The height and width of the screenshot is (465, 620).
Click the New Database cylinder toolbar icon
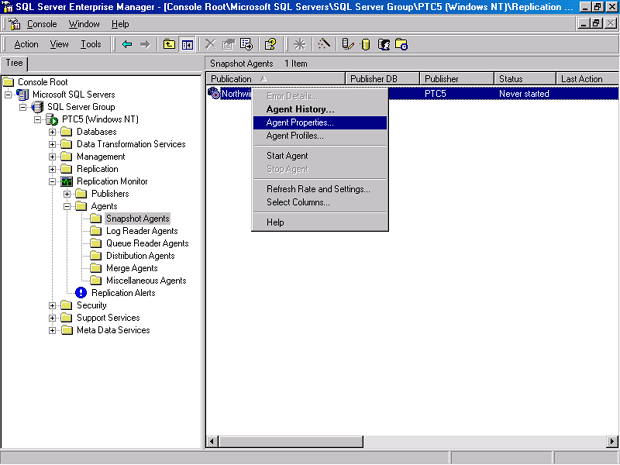coord(366,44)
